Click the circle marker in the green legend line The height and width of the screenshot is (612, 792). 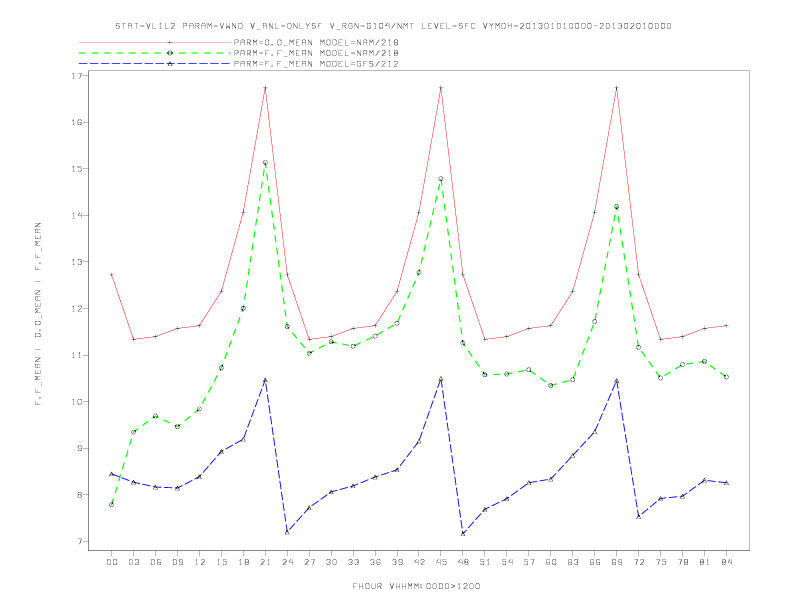point(170,53)
